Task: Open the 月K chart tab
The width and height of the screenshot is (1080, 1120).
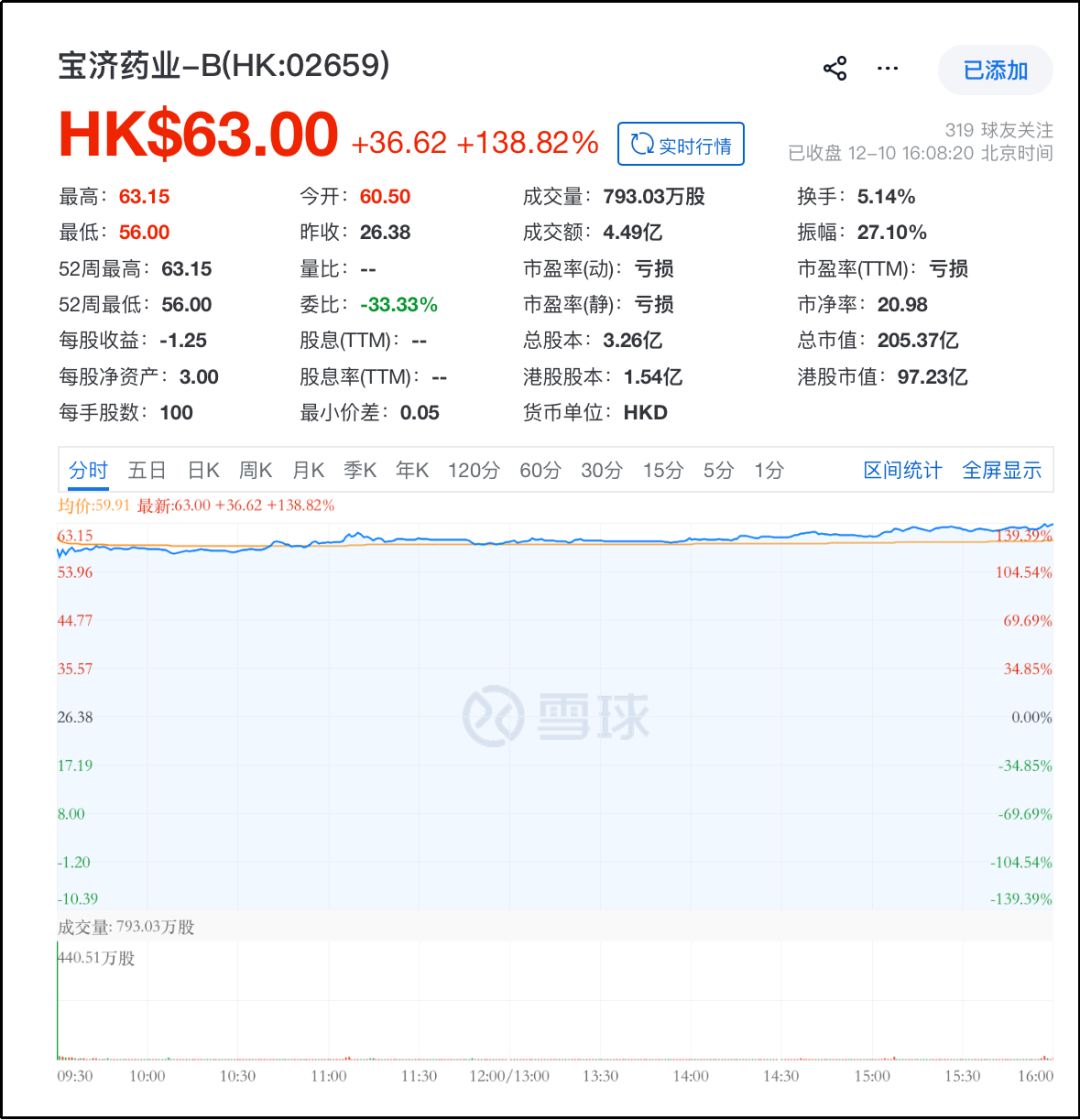Action: 308,470
